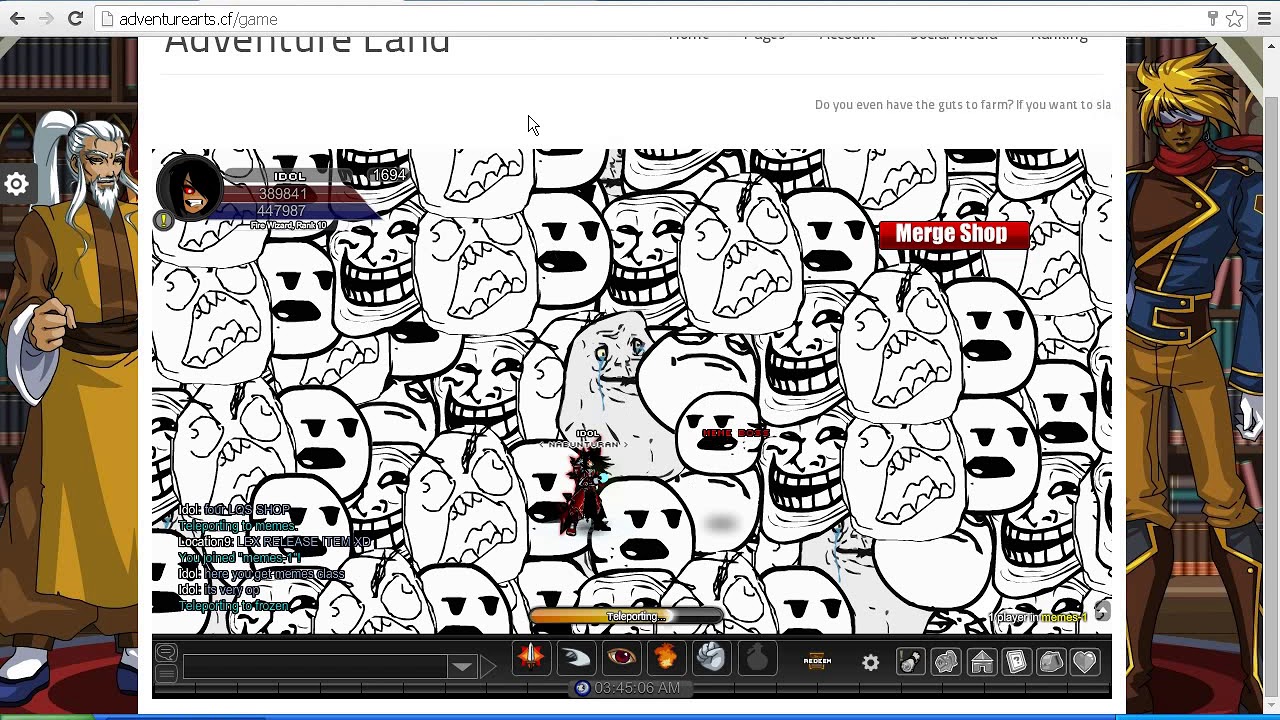Click chat line "Teleporting to memes."
This screenshot has height=720, width=1280.
(238, 526)
